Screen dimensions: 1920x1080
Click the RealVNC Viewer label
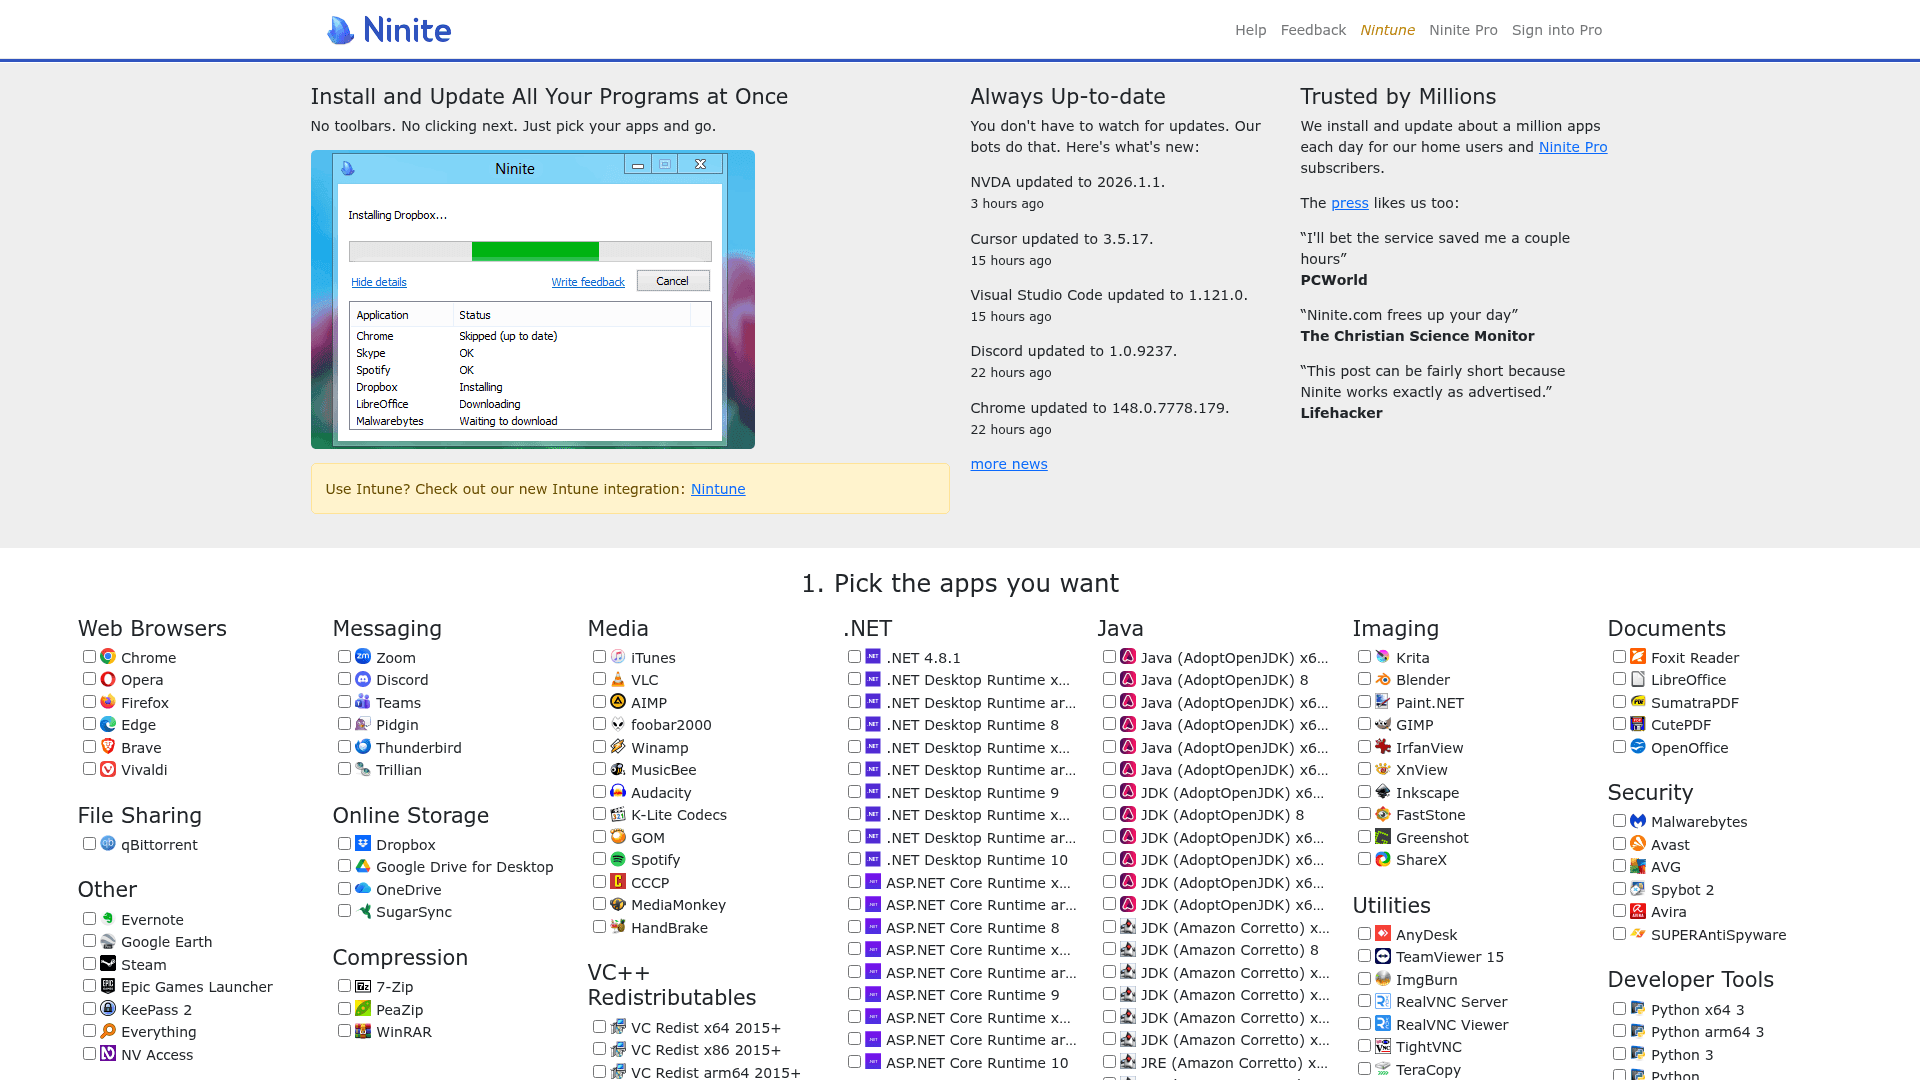coord(1452,1025)
